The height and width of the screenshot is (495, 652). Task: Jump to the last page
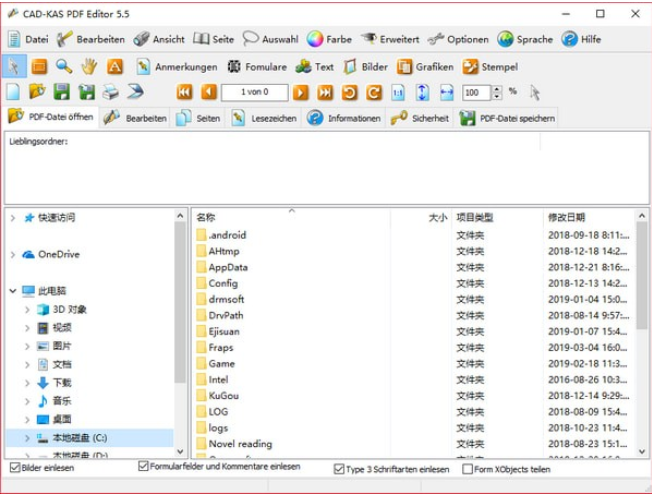(325, 92)
